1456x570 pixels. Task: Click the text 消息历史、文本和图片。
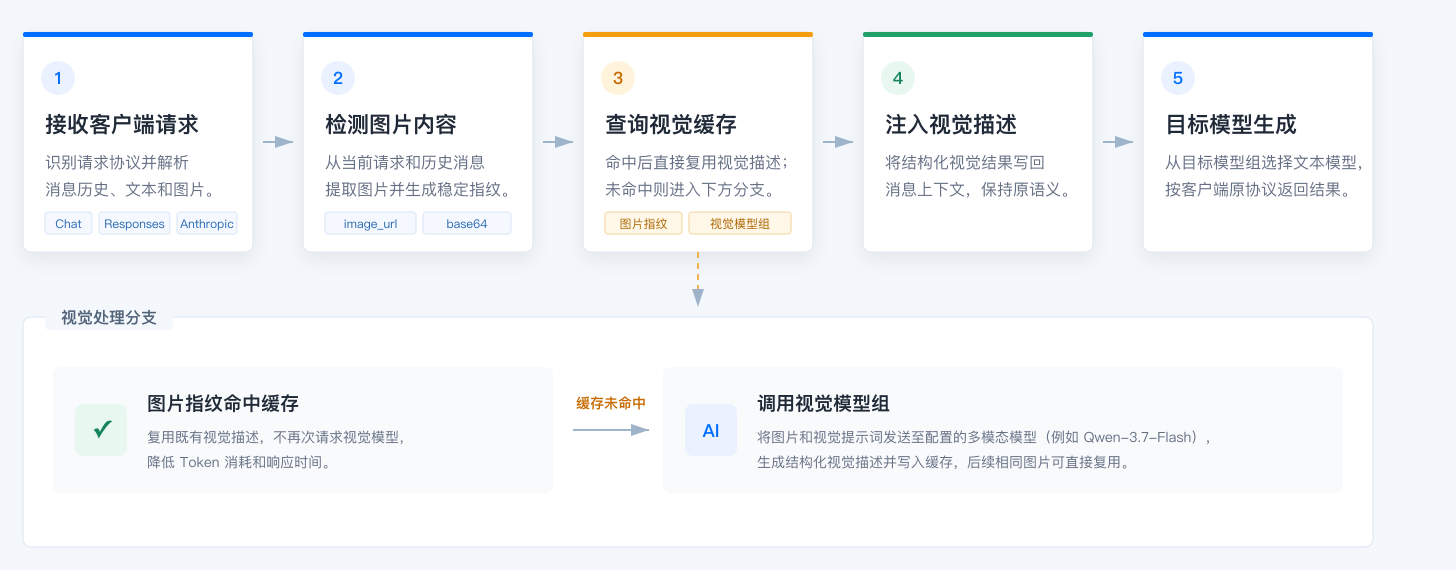click(x=130, y=189)
